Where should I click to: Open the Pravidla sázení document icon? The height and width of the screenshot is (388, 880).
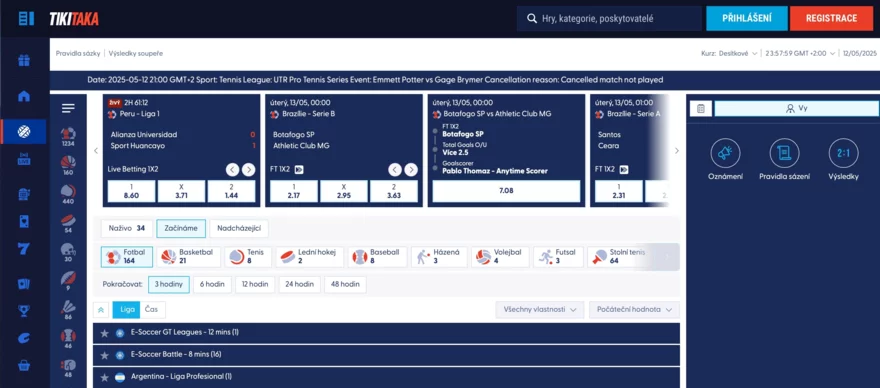[784, 153]
